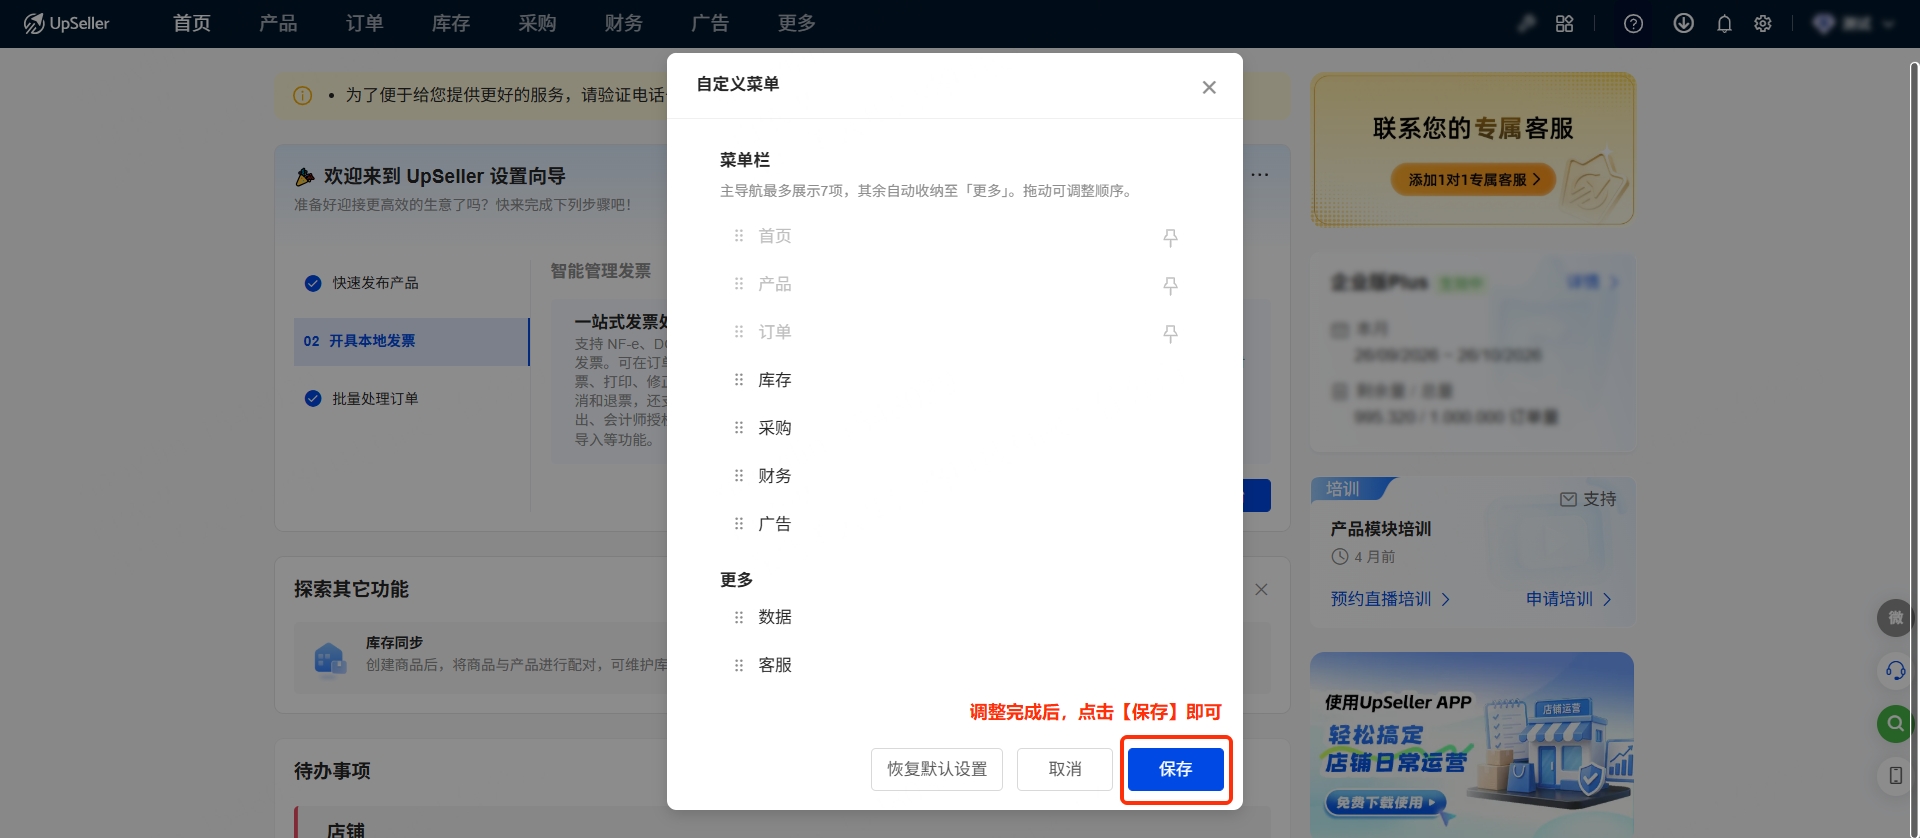1920x838 pixels.
Task: Select the 快速发布产品 wizard step
Action: point(411,283)
